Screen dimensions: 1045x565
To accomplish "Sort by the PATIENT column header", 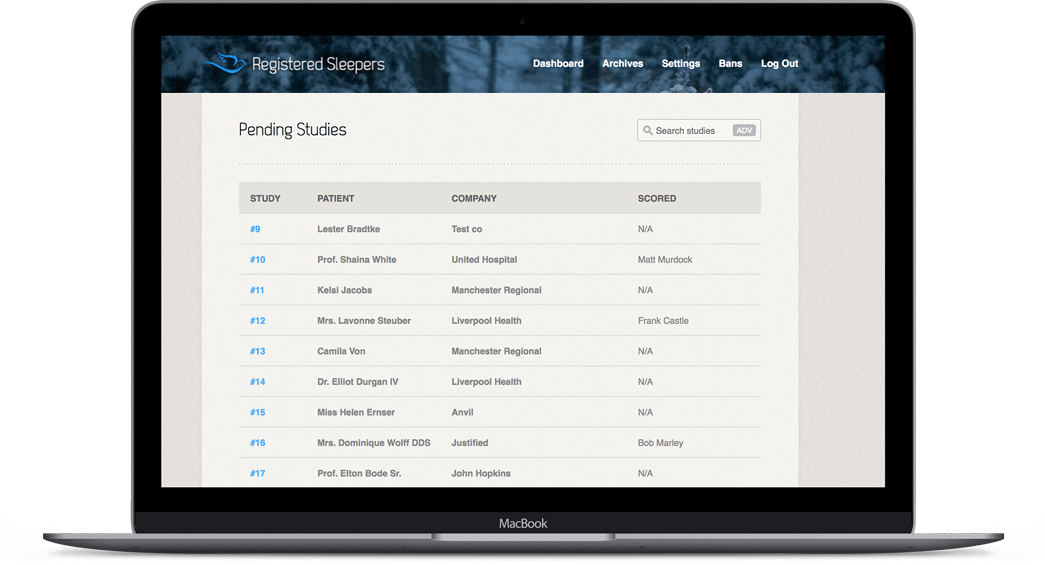I will [x=335, y=199].
